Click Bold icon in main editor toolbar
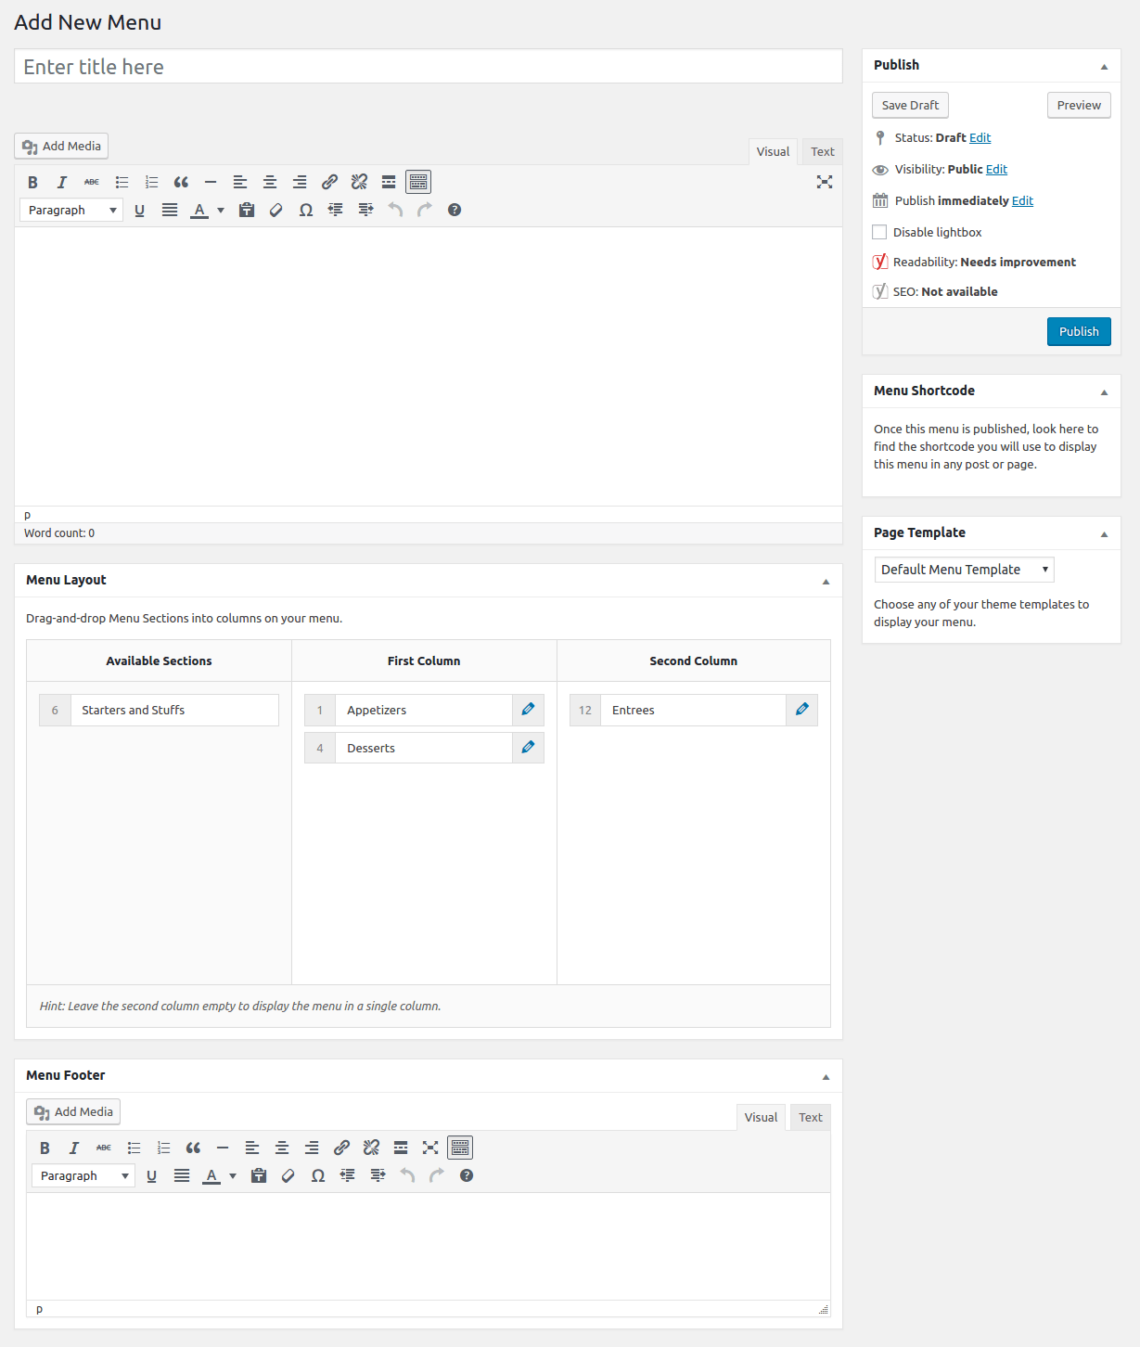This screenshot has height=1347, width=1140. click(x=32, y=182)
